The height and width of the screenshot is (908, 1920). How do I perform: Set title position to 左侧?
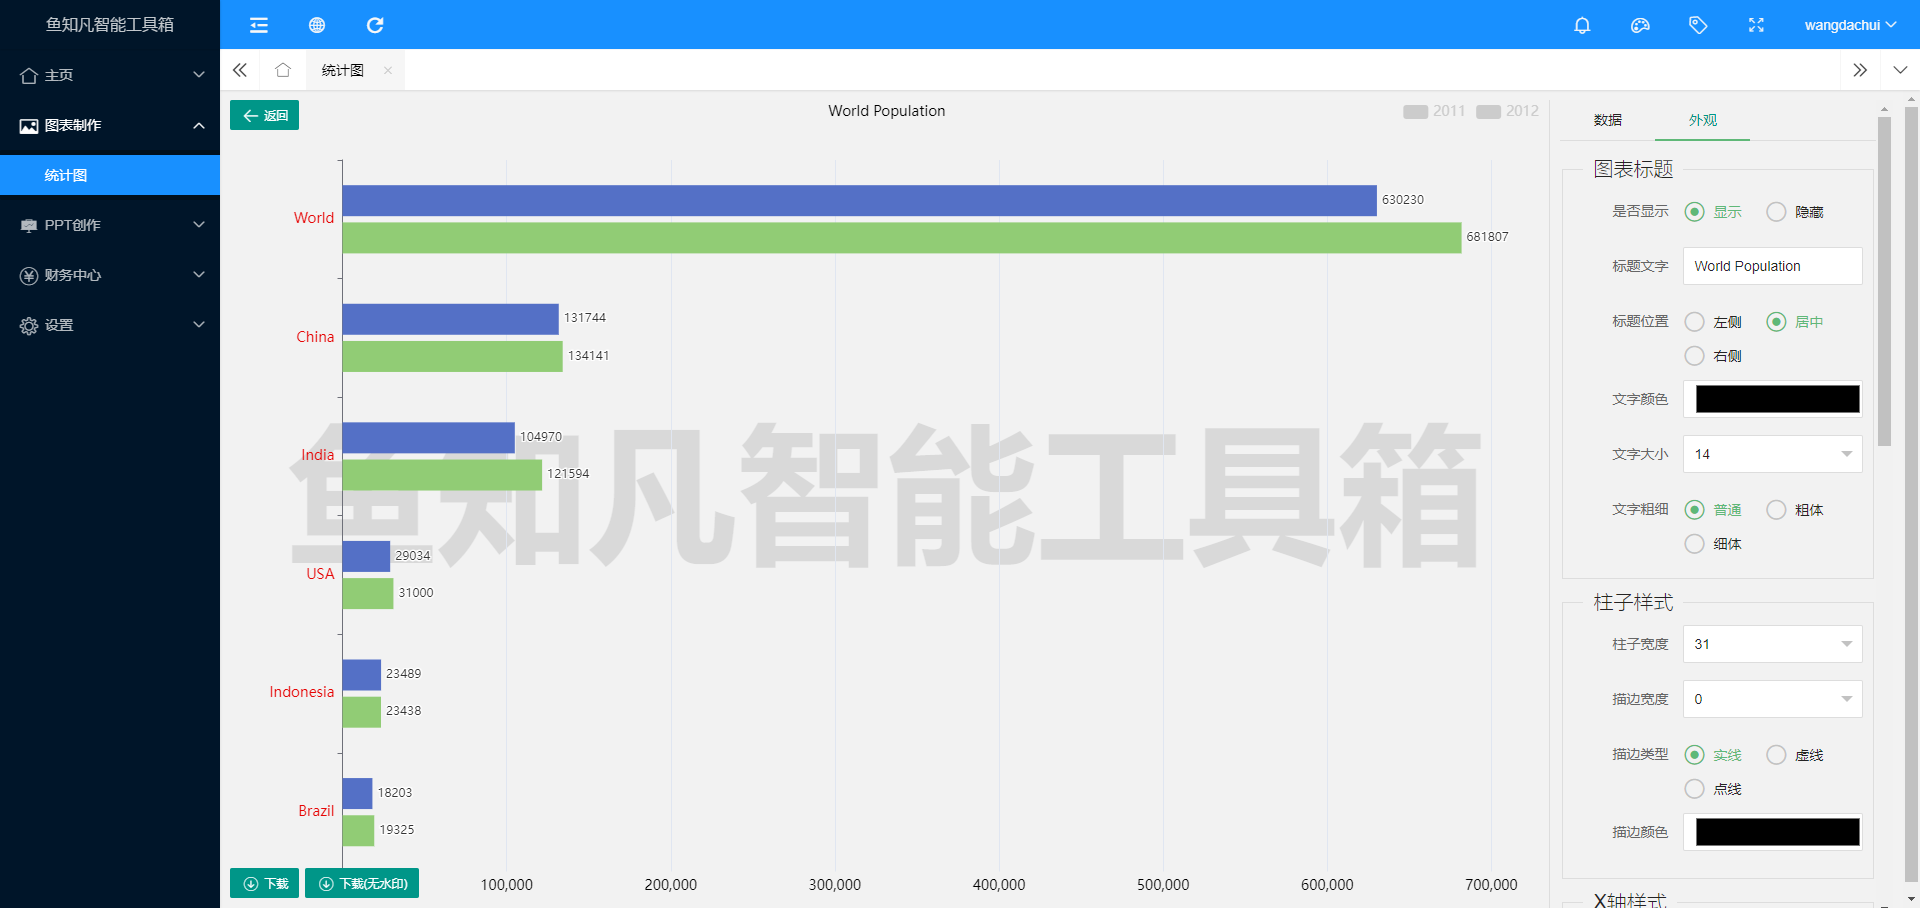(x=1713, y=322)
